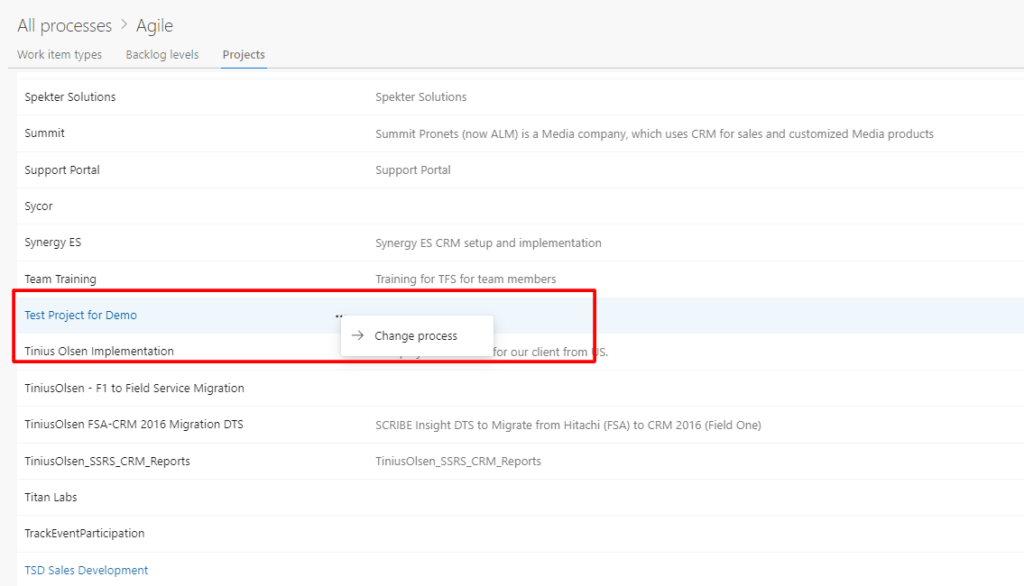
Task: Select the Sycor project row
Action: 520,206
